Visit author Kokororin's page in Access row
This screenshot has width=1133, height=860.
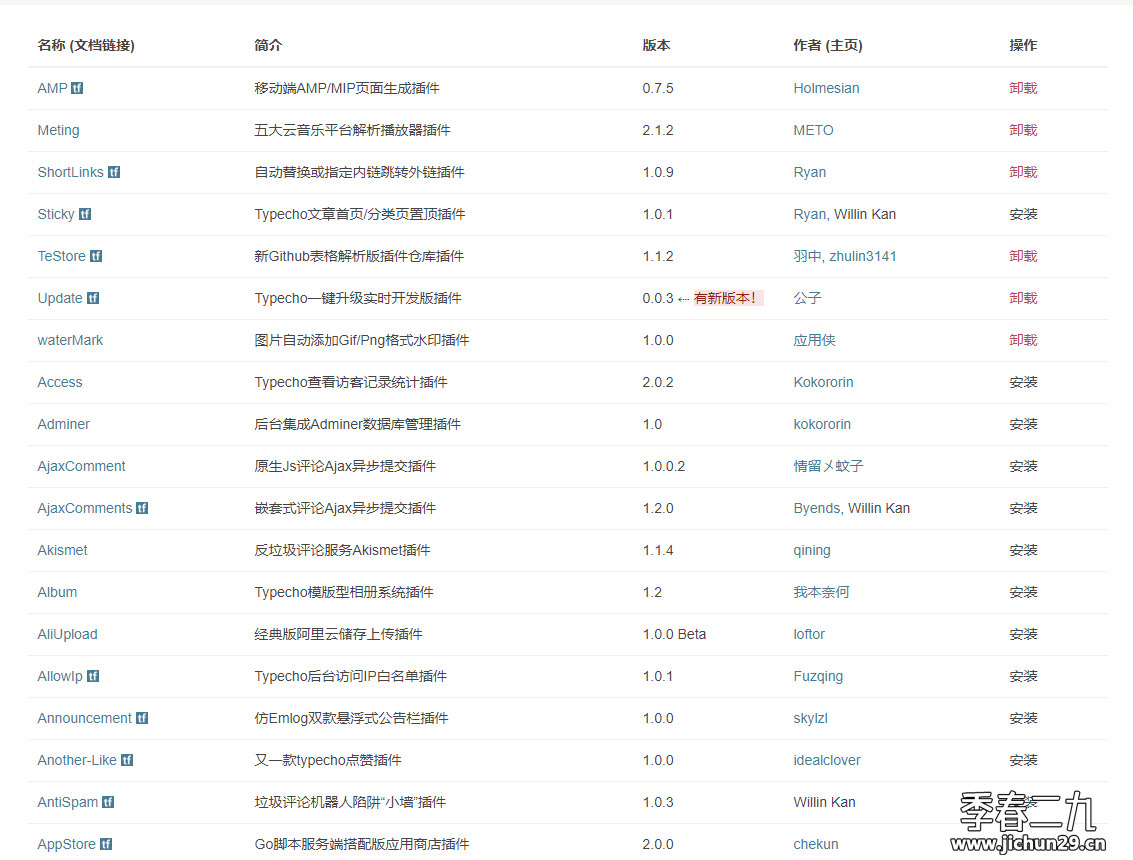[x=824, y=382]
